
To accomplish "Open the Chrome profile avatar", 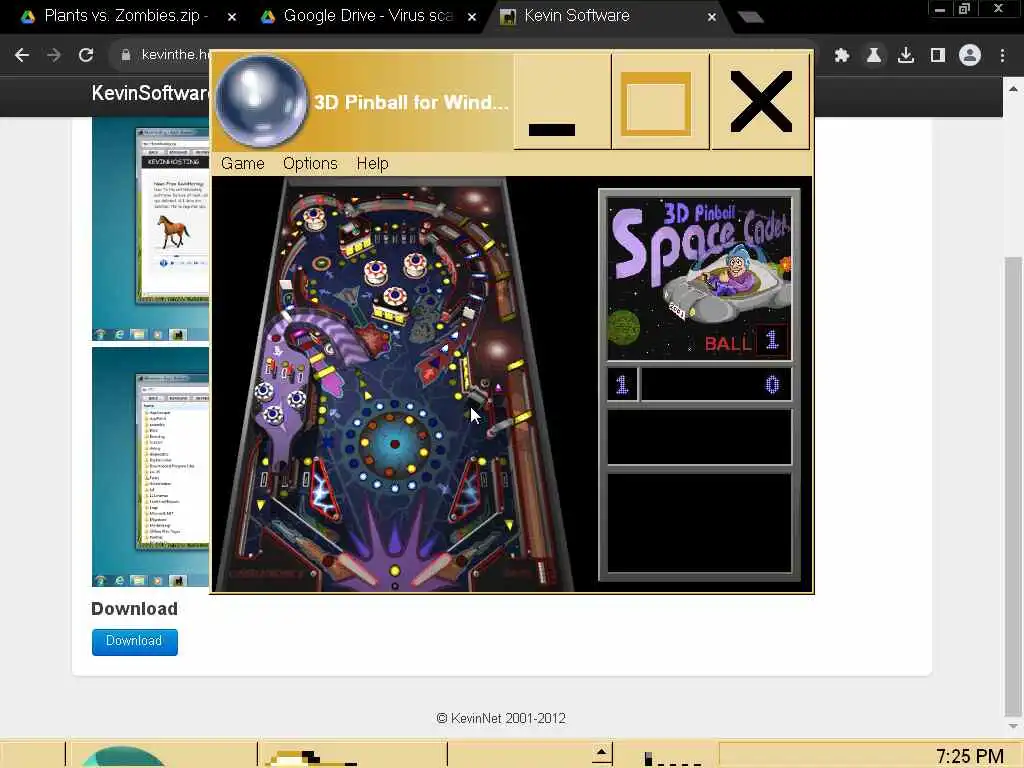I will pos(970,56).
